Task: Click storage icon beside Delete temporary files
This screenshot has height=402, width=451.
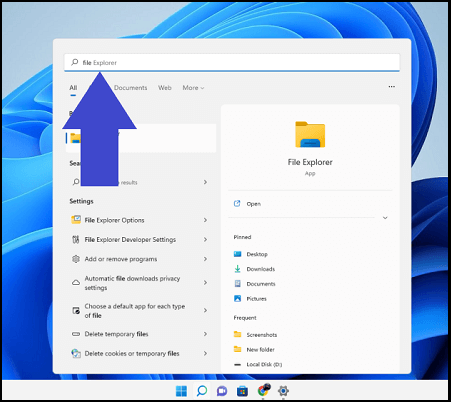Action: tap(76, 334)
